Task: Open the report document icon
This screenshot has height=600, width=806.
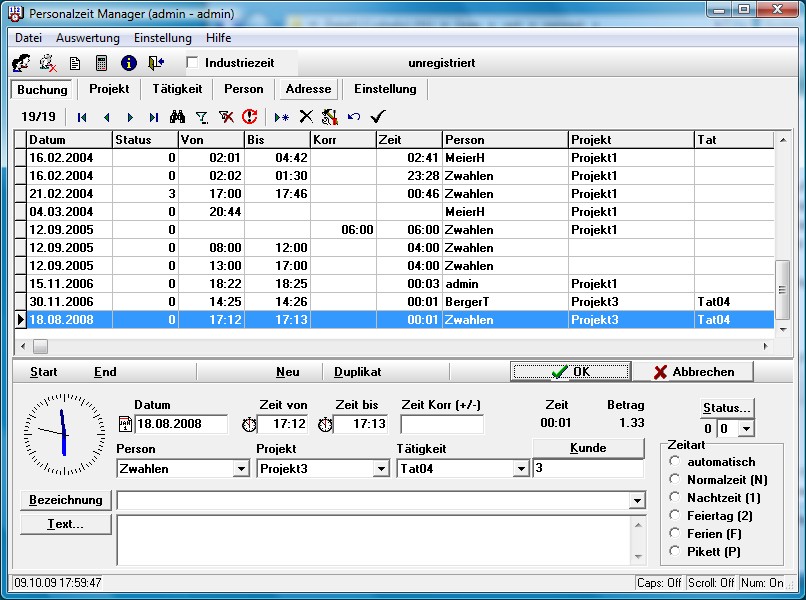Action: point(75,64)
